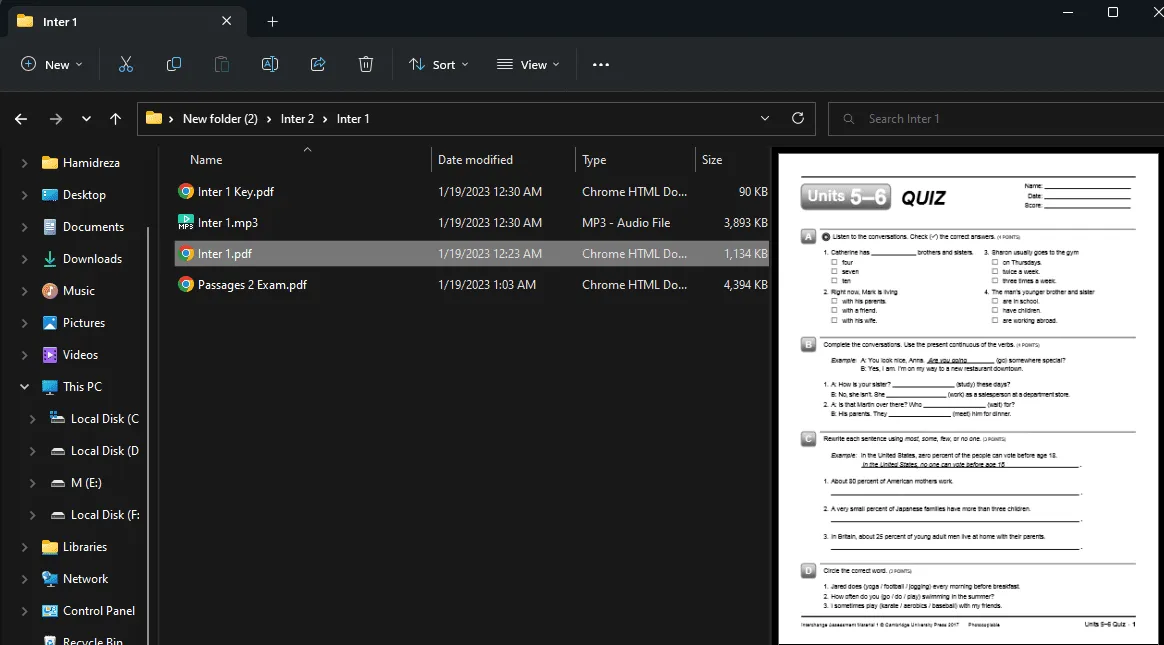Open a new File Explorer tab
The image size is (1164, 645).
273,21
